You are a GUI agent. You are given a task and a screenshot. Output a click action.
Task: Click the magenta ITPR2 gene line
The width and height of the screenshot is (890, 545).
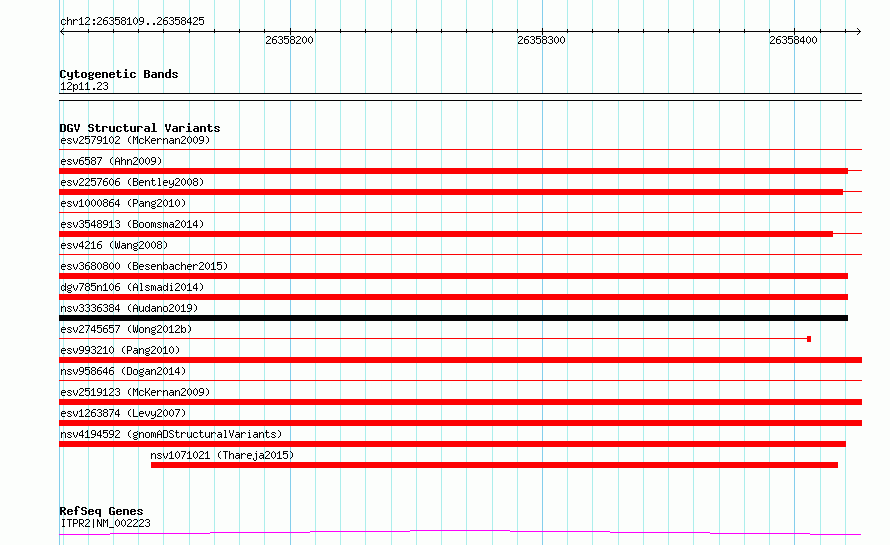click(x=460, y=532)
